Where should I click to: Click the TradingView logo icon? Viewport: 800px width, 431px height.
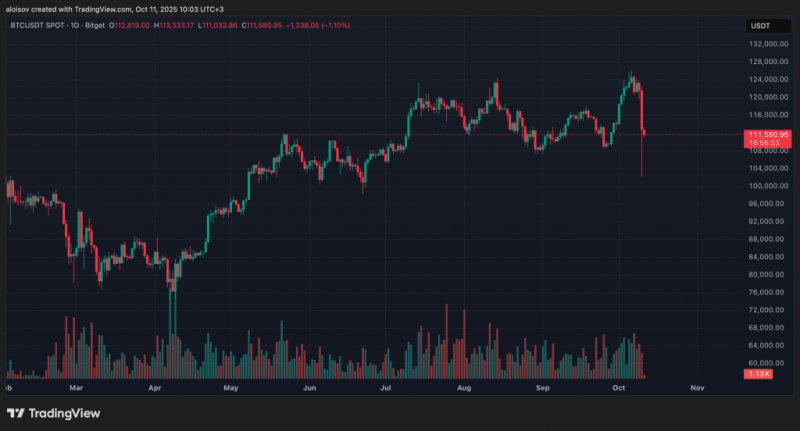click(x=15, y=413)
